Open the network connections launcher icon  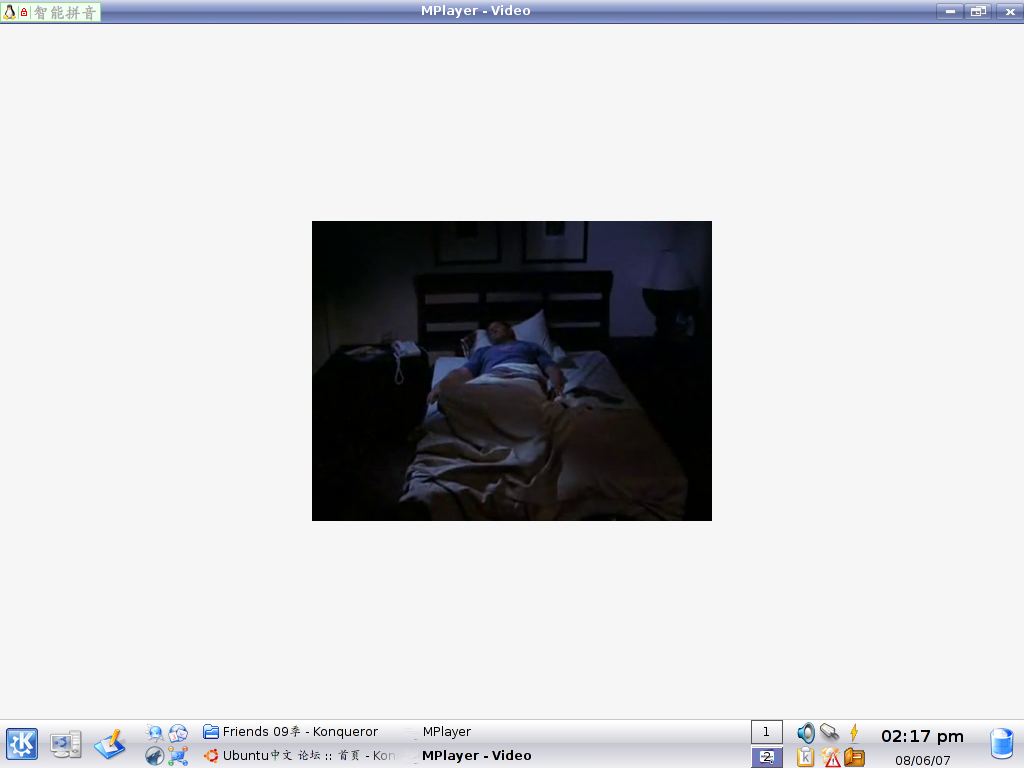[178, 756]
